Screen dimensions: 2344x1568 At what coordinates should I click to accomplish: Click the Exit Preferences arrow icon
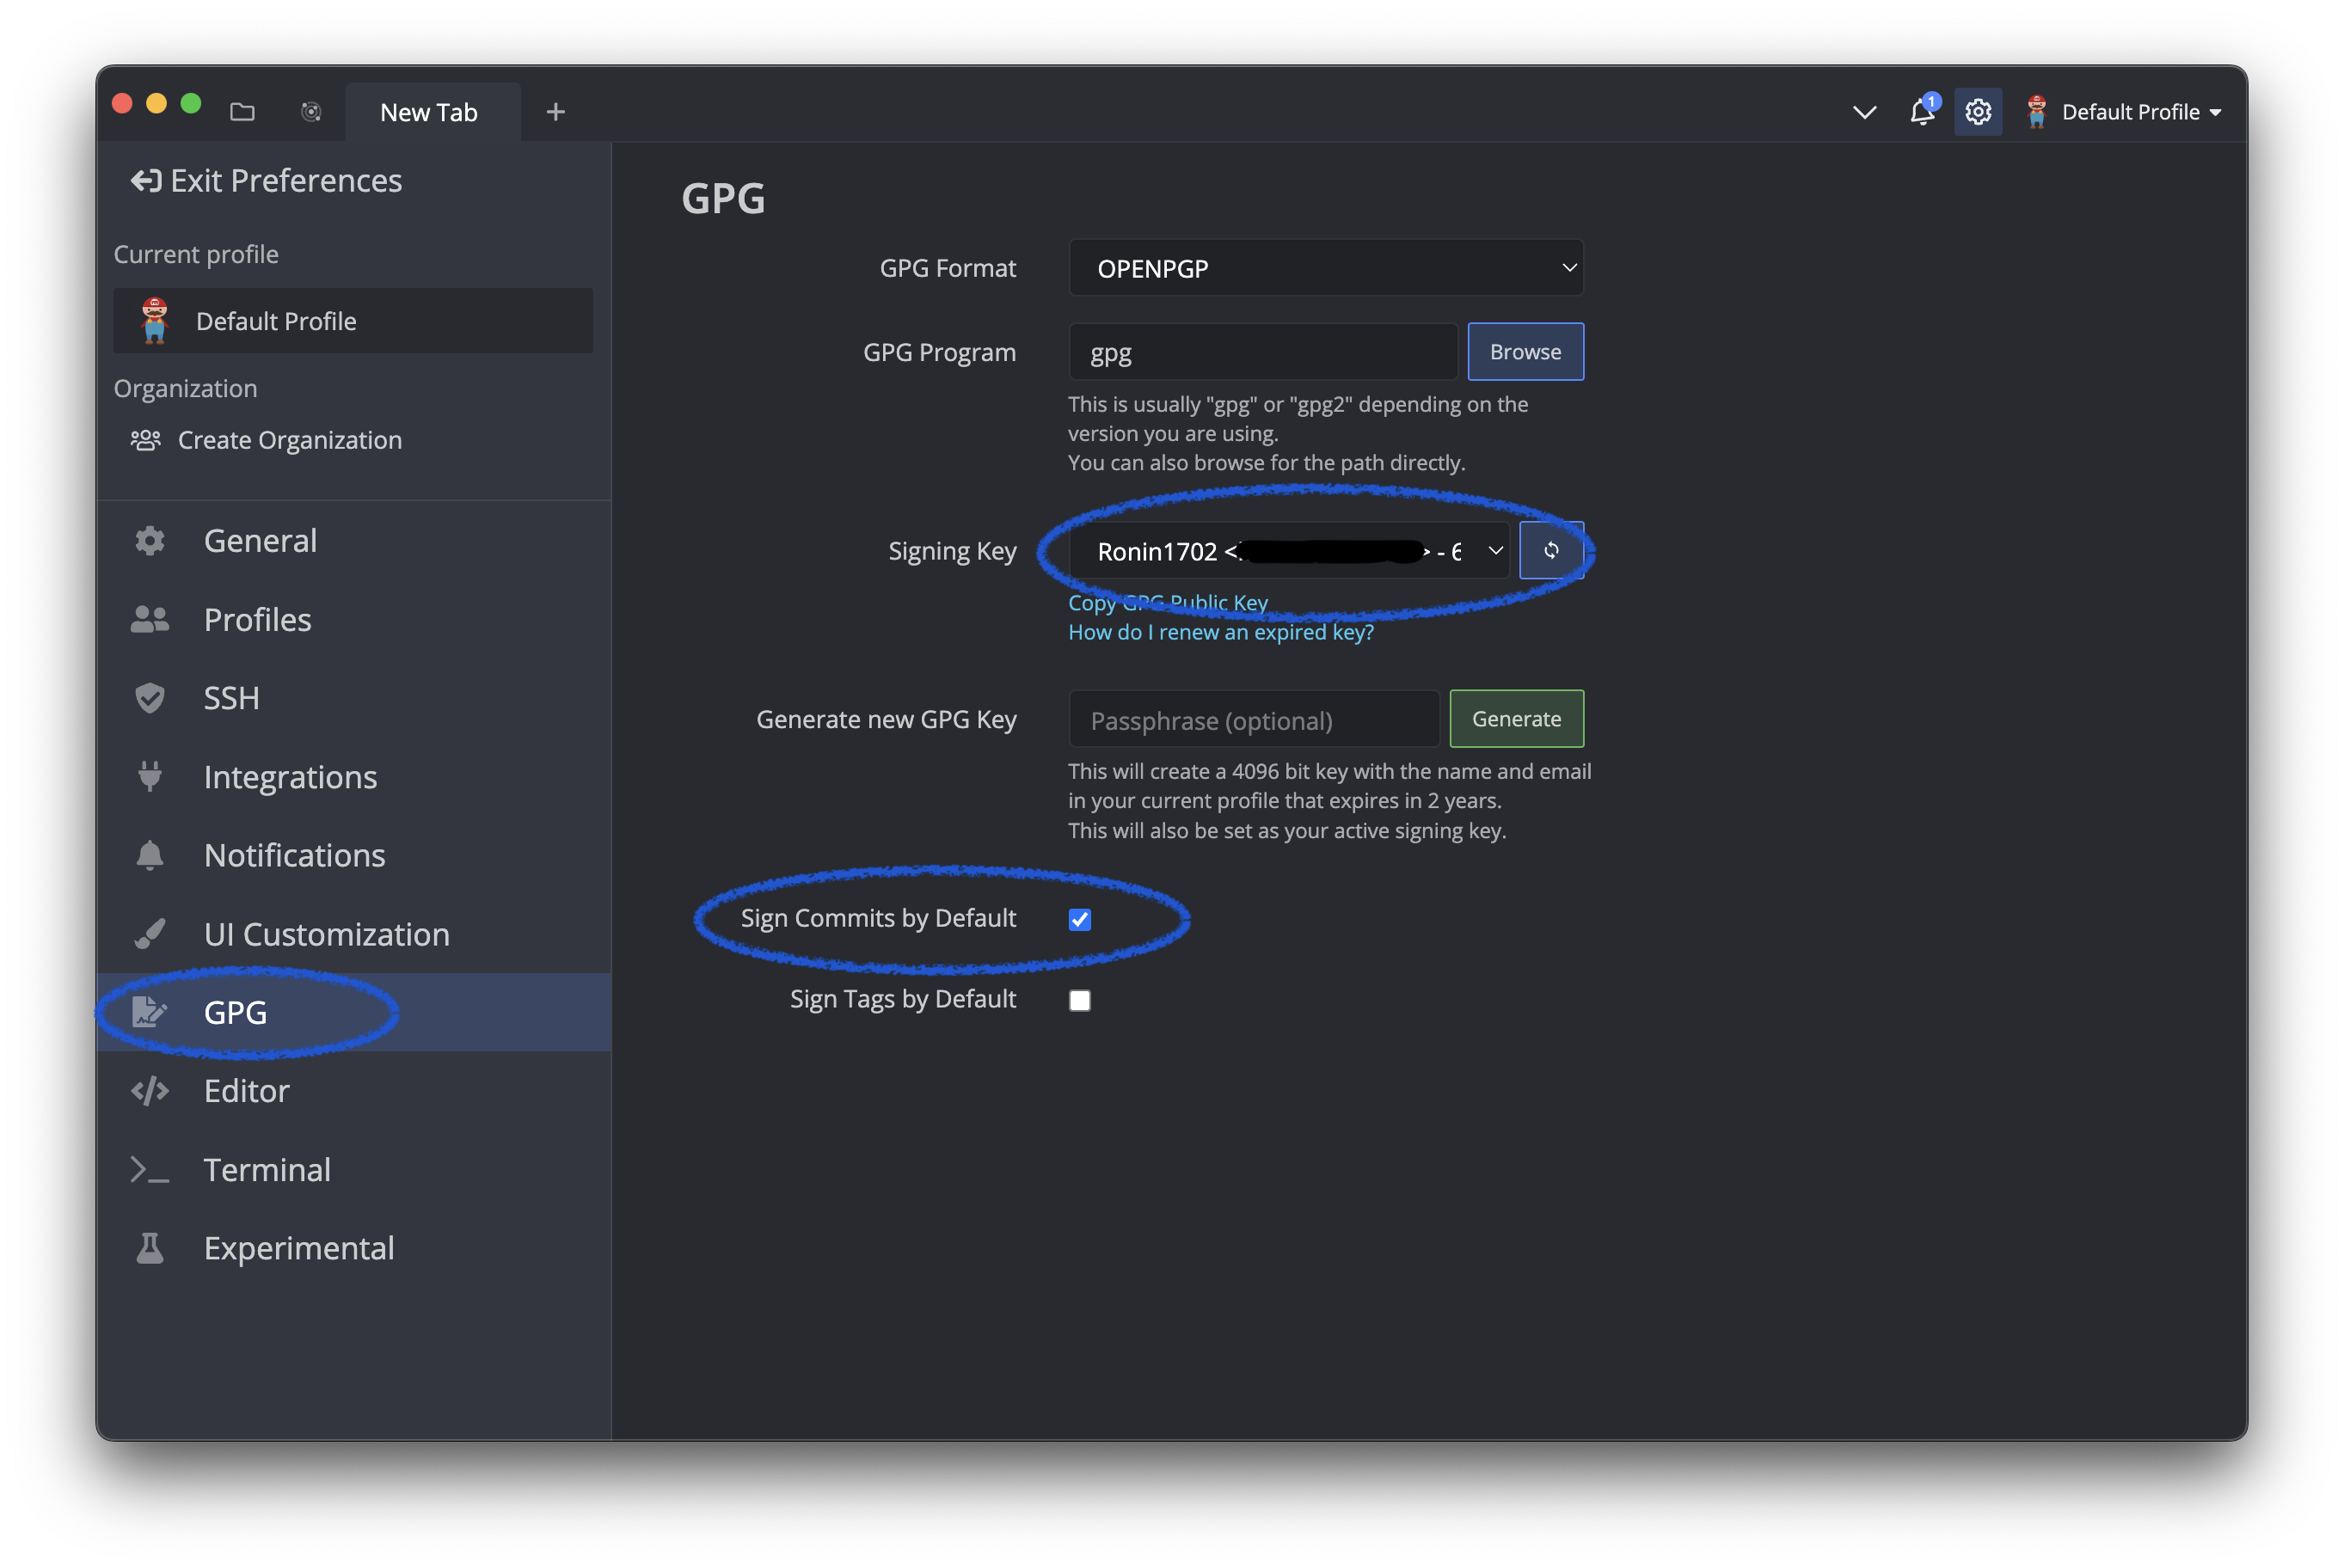click(146, 181)
